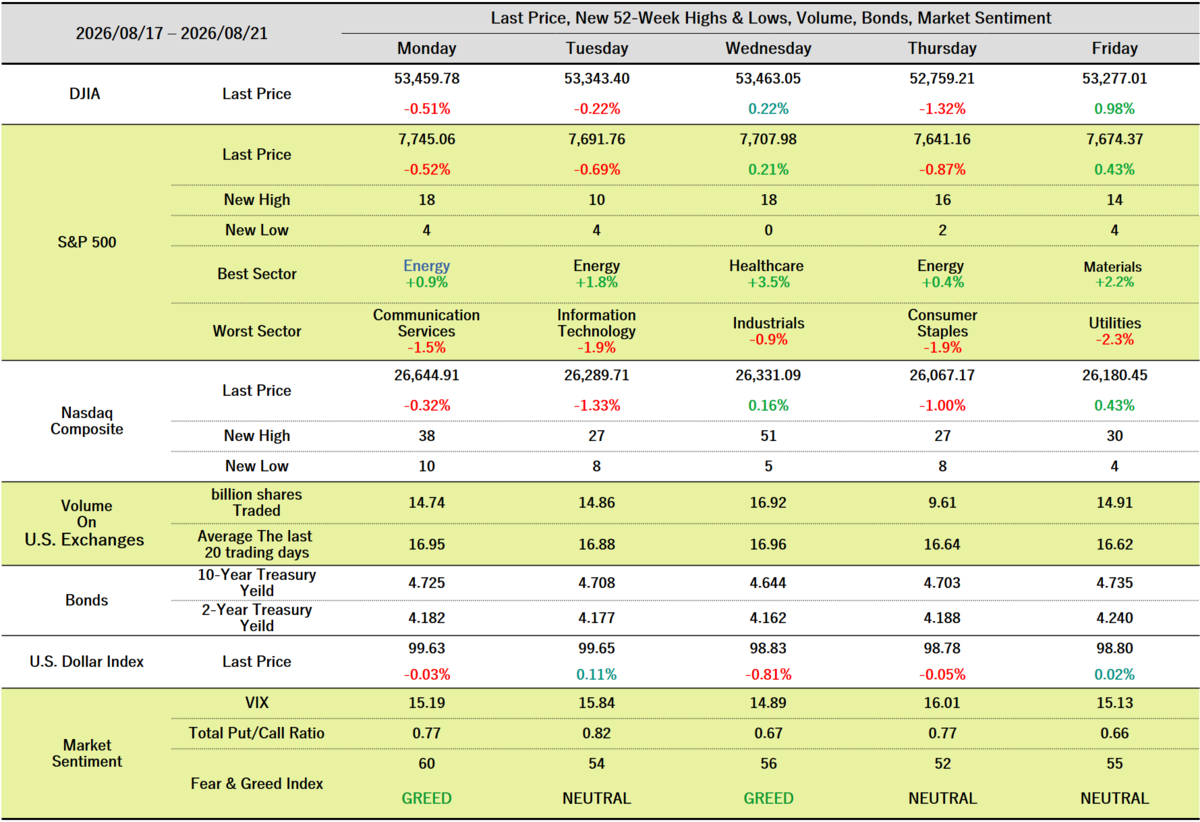Select DJIA Monday price 53,459.78
This screenshot has width=1200, height=822.
click(427, 77)
